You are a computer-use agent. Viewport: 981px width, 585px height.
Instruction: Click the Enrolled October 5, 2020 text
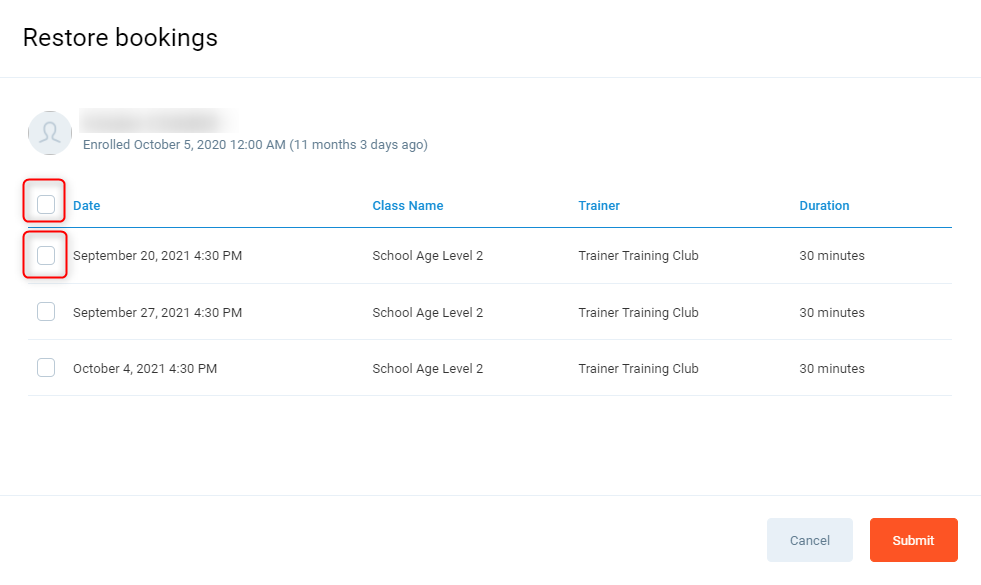pos(255,145)
